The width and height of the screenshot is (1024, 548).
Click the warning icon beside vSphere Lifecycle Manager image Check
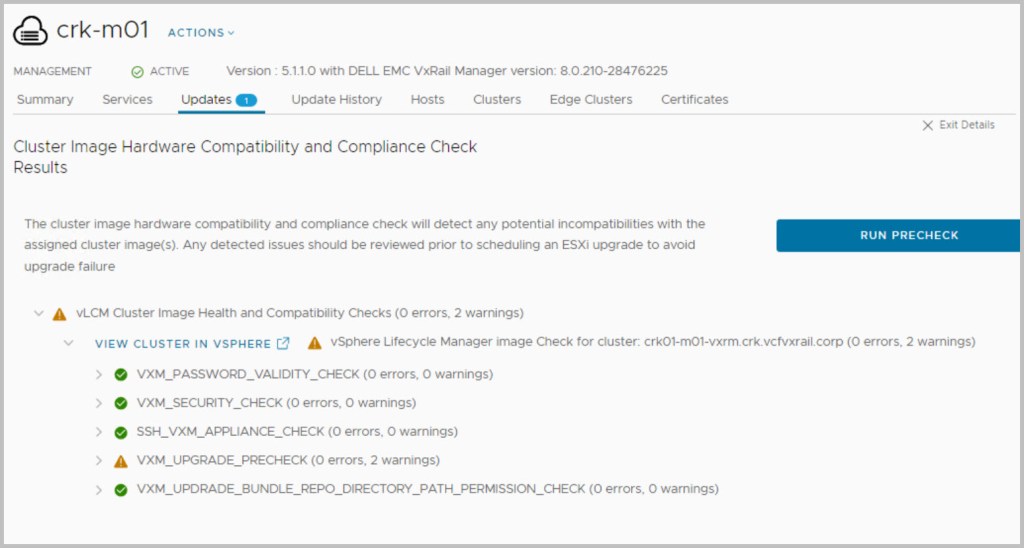pos(314,343)
